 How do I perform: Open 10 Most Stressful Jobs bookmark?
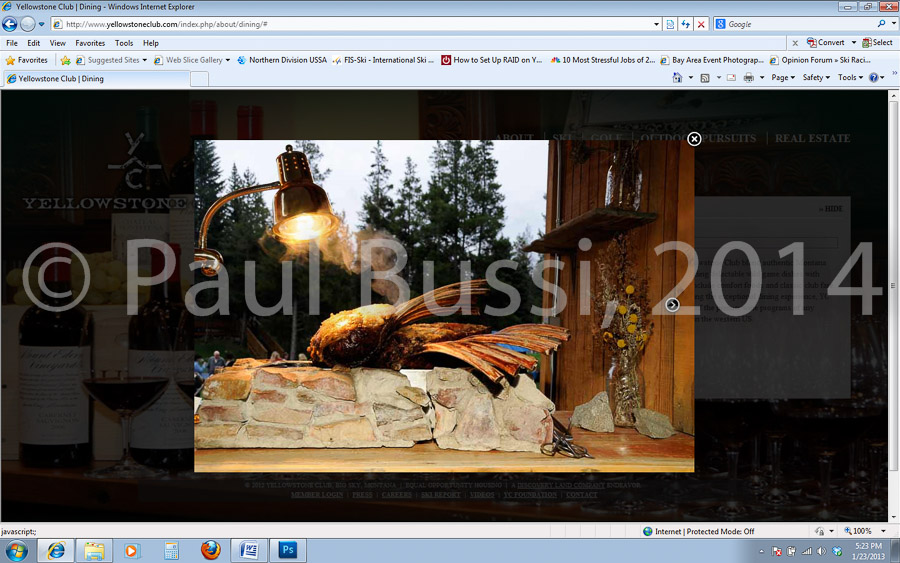click(602, 60)
